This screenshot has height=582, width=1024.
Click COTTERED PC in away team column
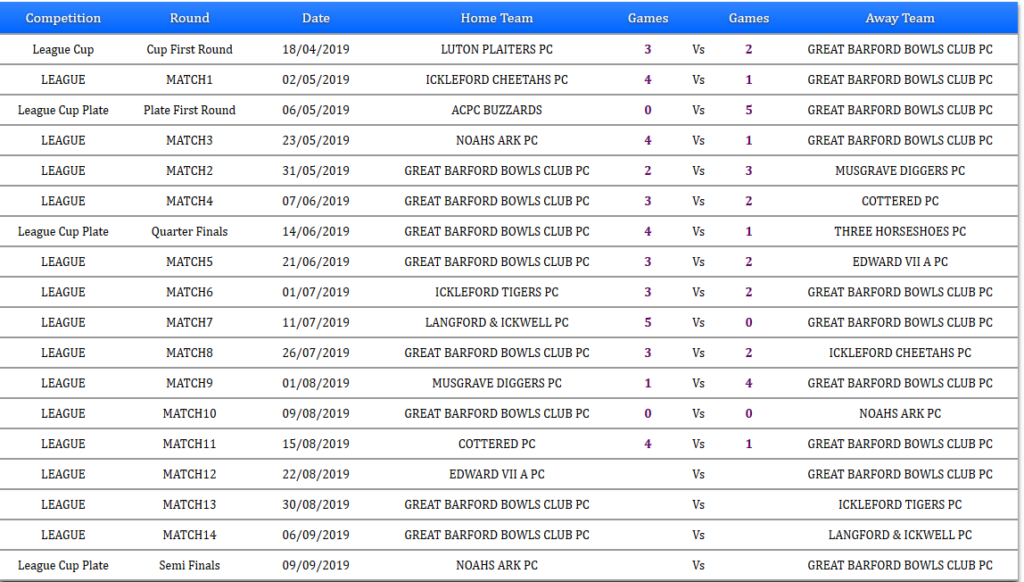(899, 201)
